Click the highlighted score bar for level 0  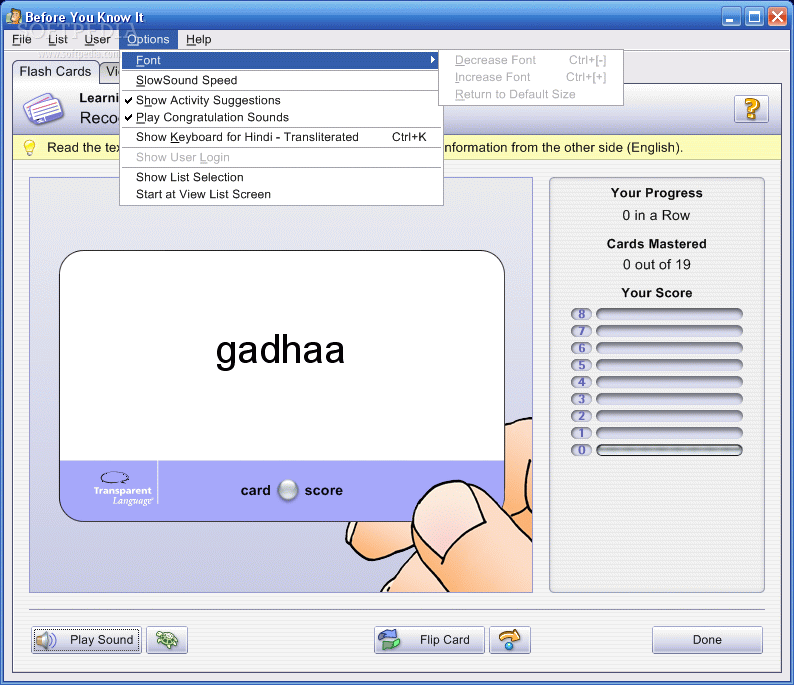click(669, 450)
